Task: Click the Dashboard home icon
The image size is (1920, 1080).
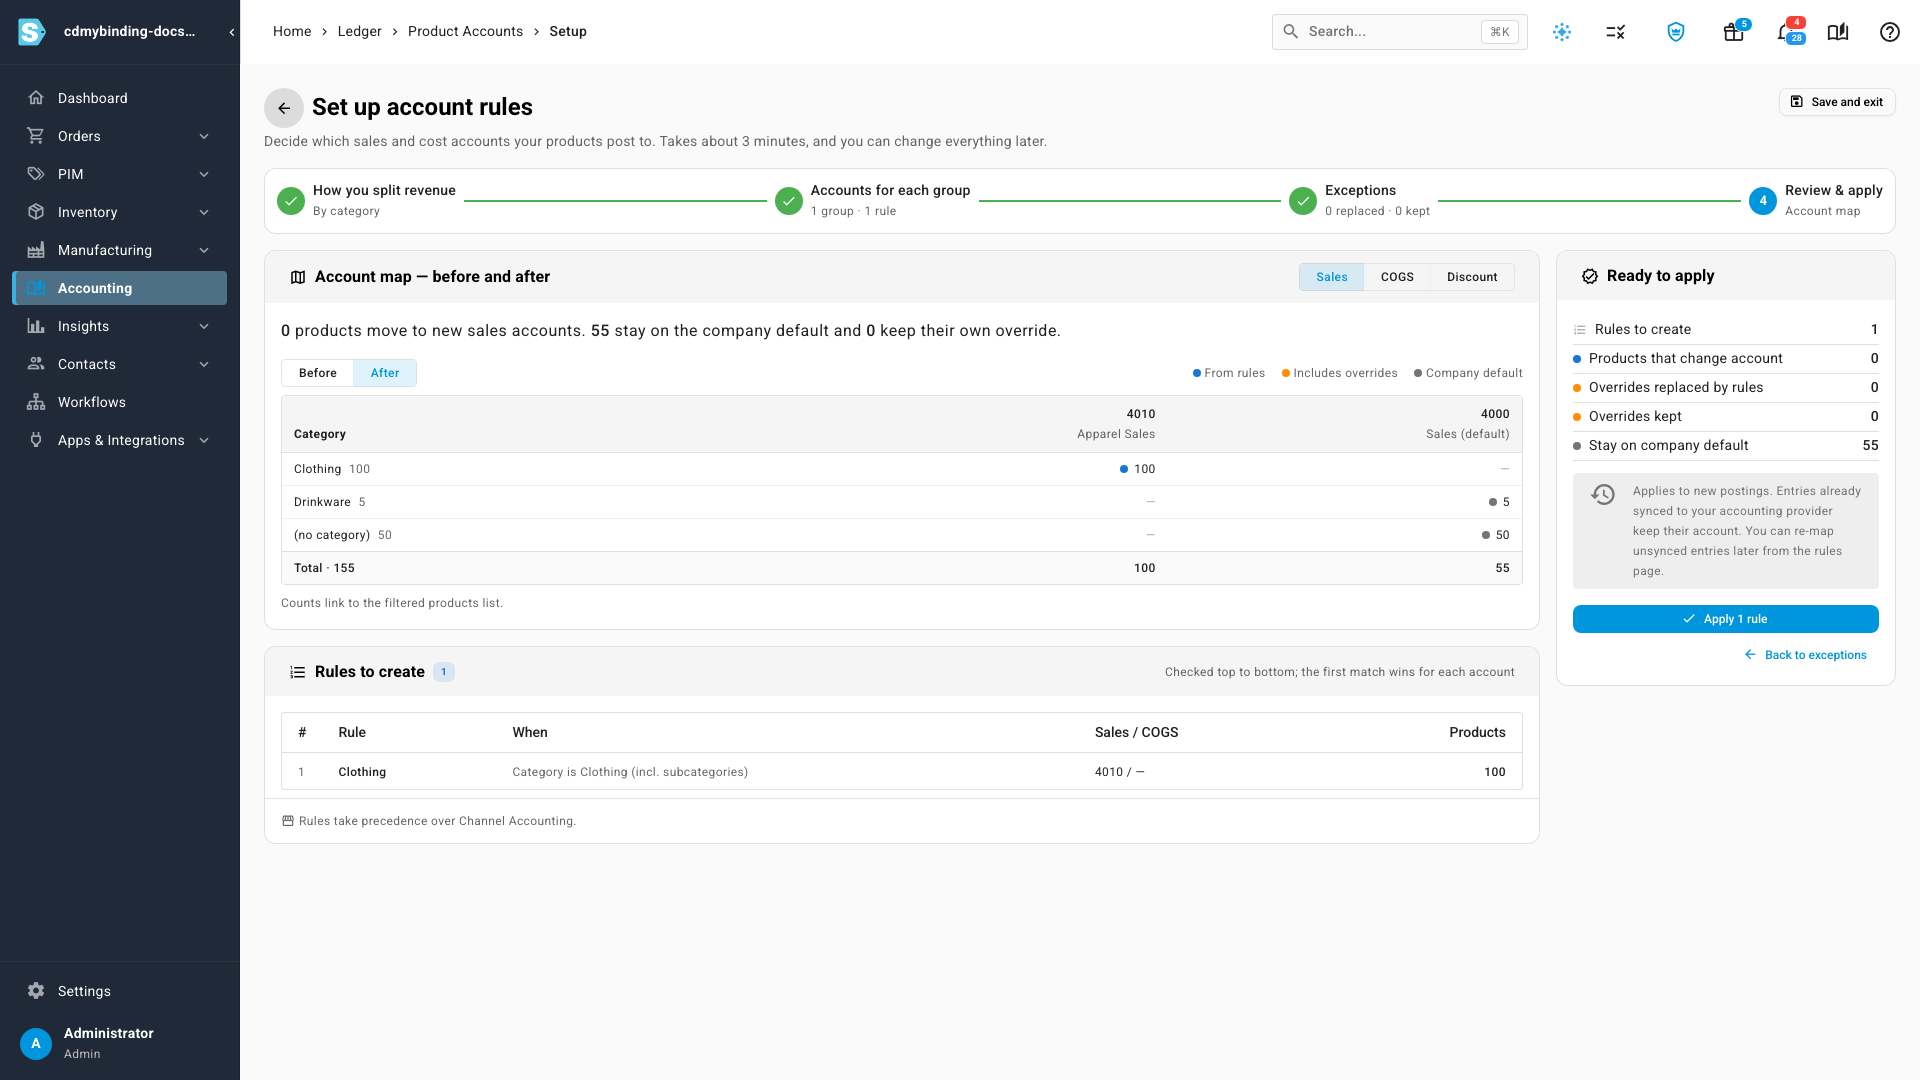Action: coord(36,98)
